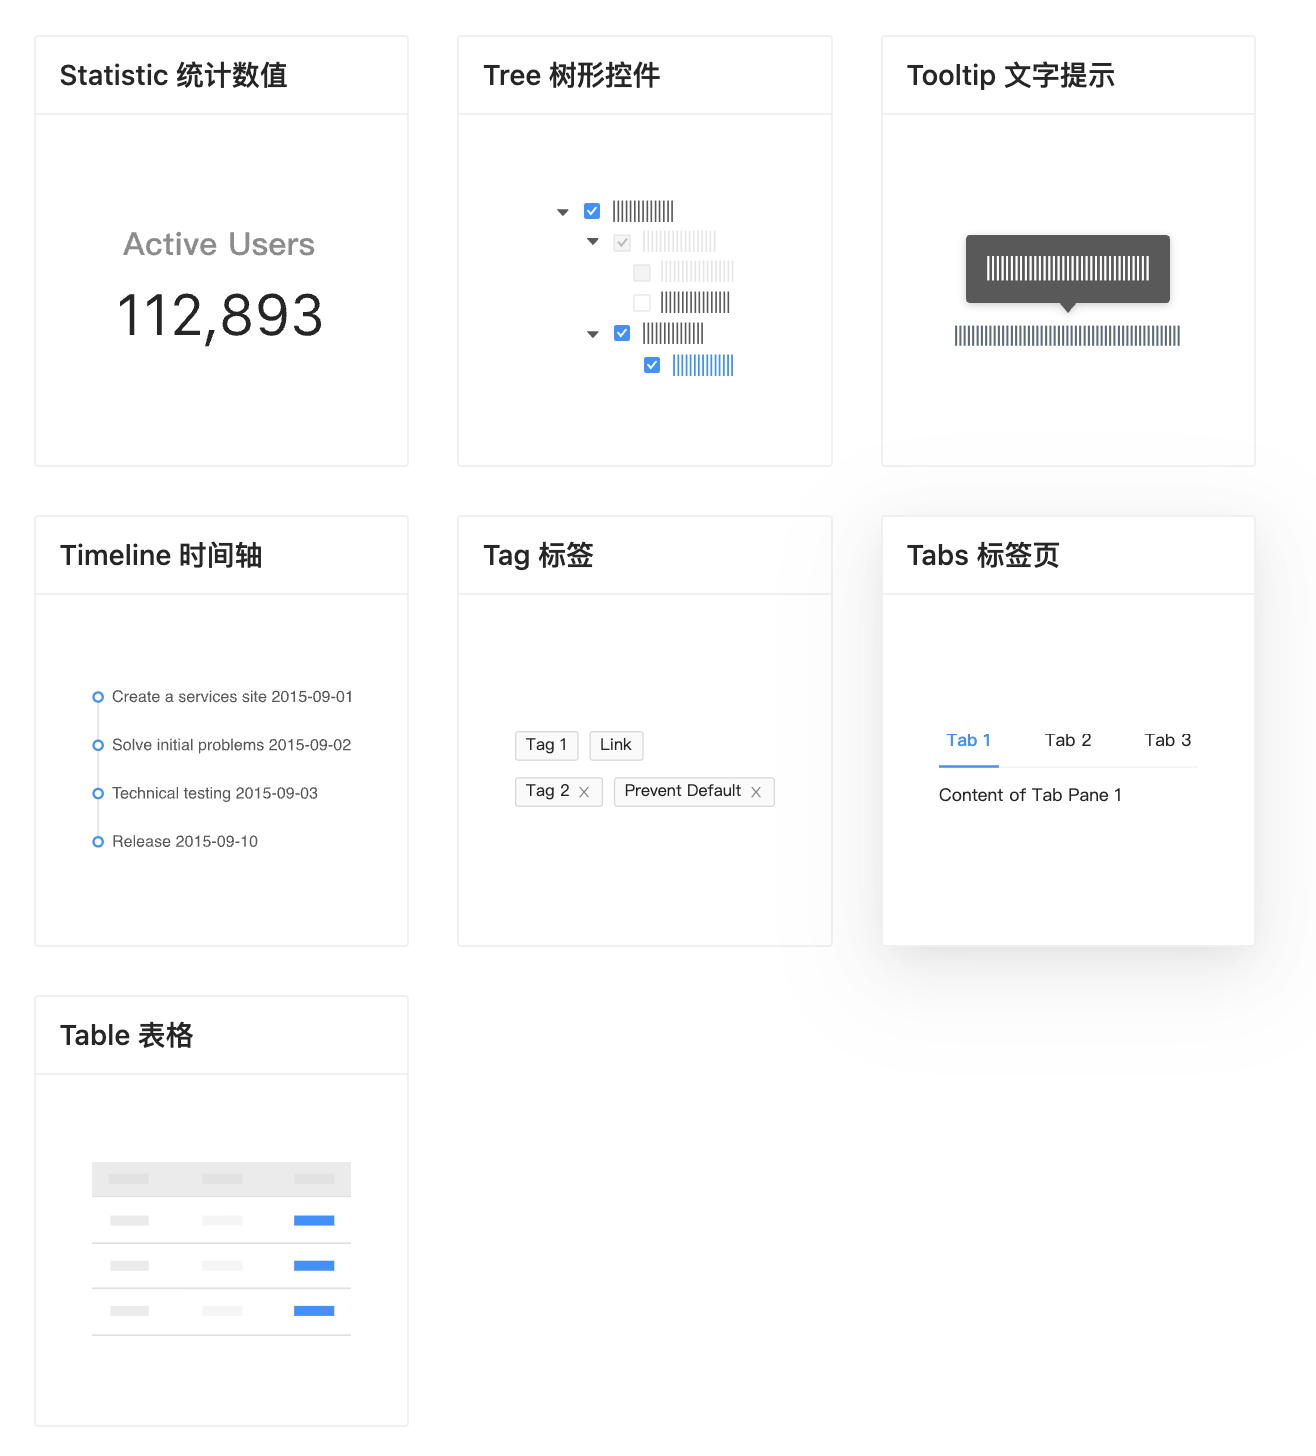This screenshot has height=1456, width=1316.
Task: Switch to Tab 1
Action: point(969,741)
